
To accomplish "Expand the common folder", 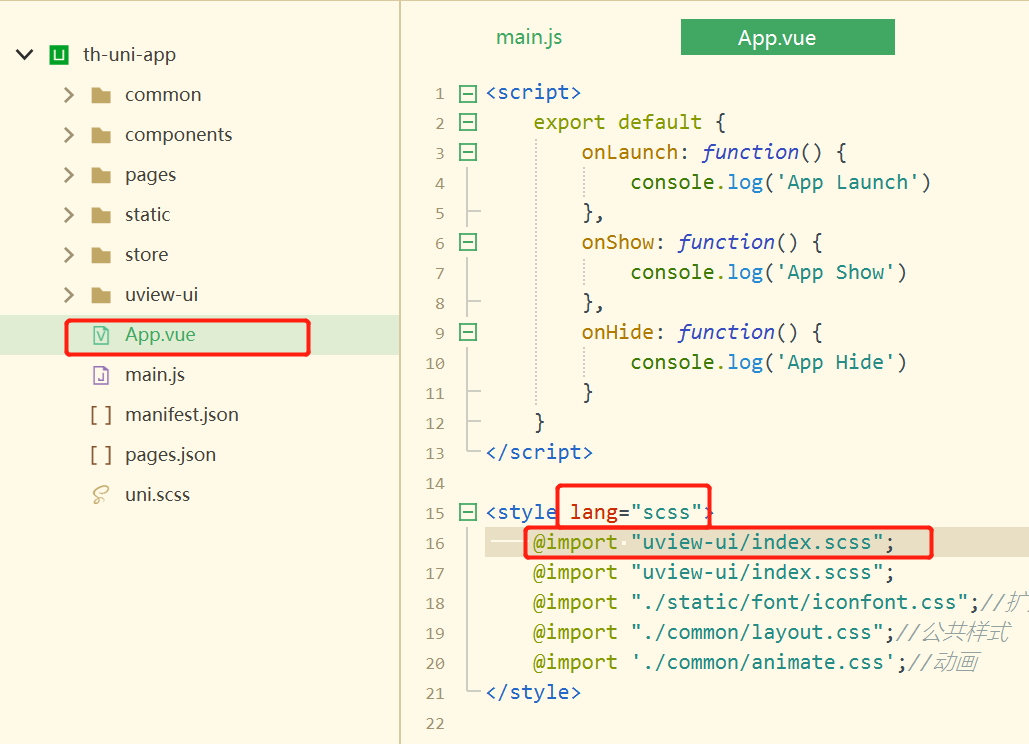I will pyautogui.click(x=69, y=96).
